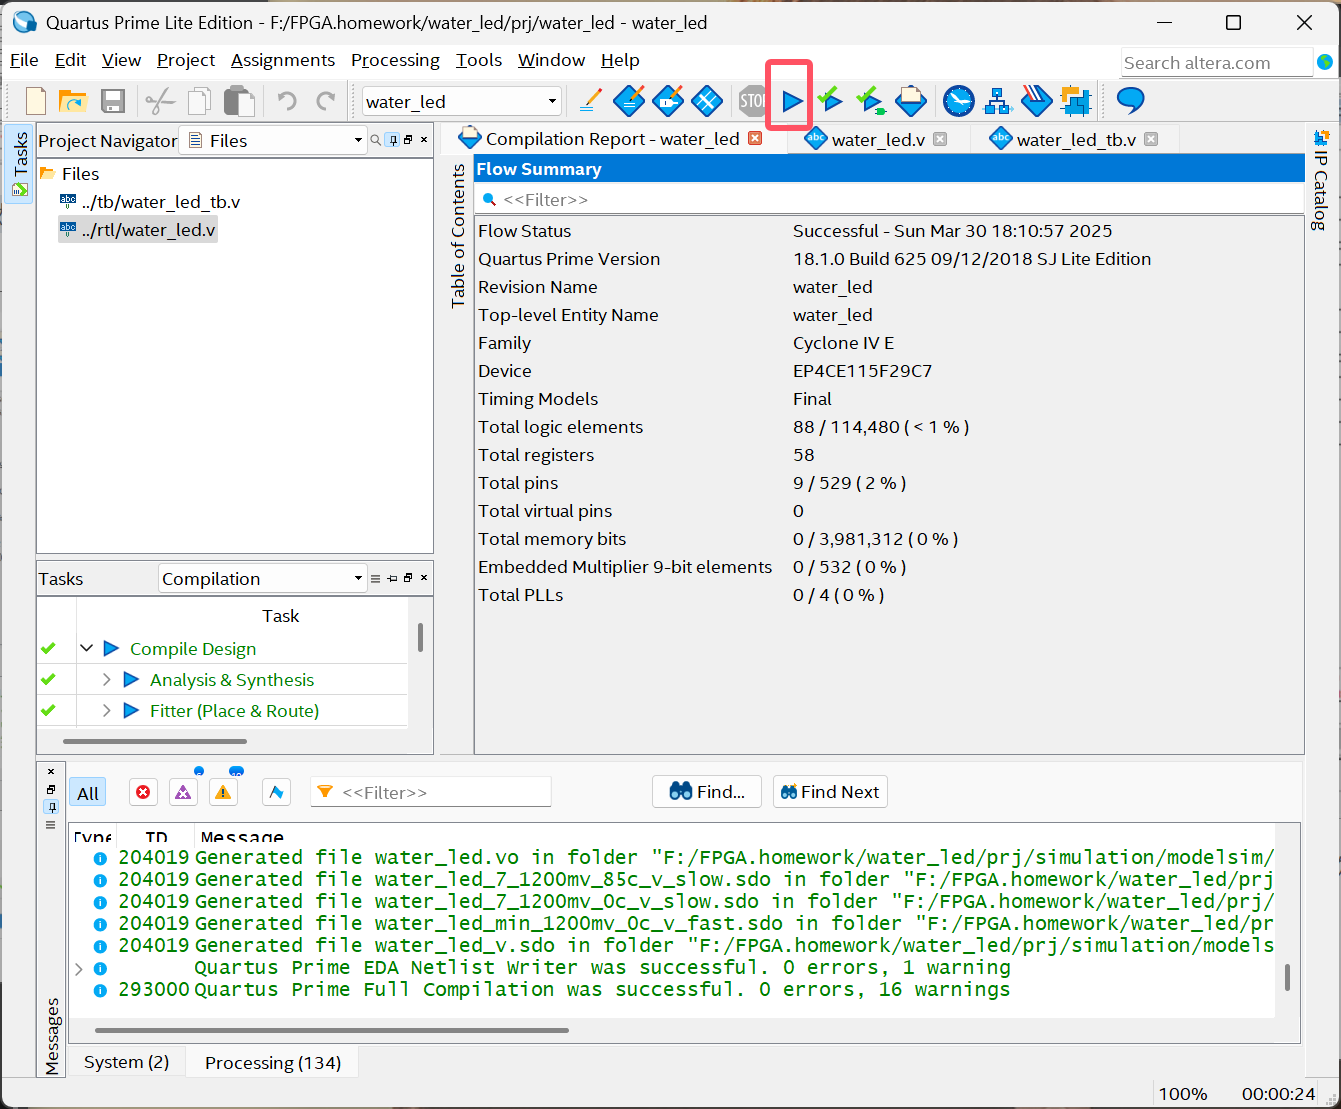The width and height of the screenshot is (1341, 1109).
Task: Toggle the purple critical warning filter
Action: coord(183,792)
